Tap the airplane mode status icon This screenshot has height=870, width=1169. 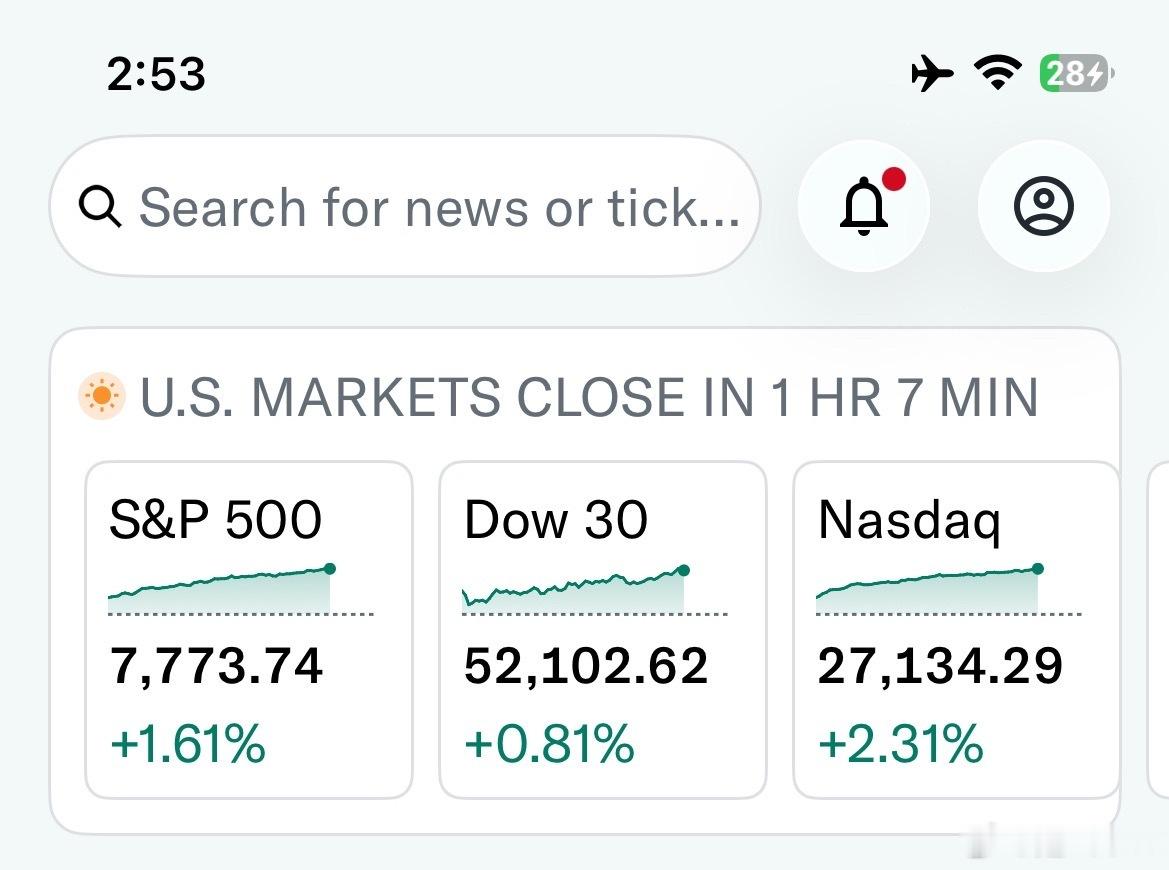tap(932, 73)
